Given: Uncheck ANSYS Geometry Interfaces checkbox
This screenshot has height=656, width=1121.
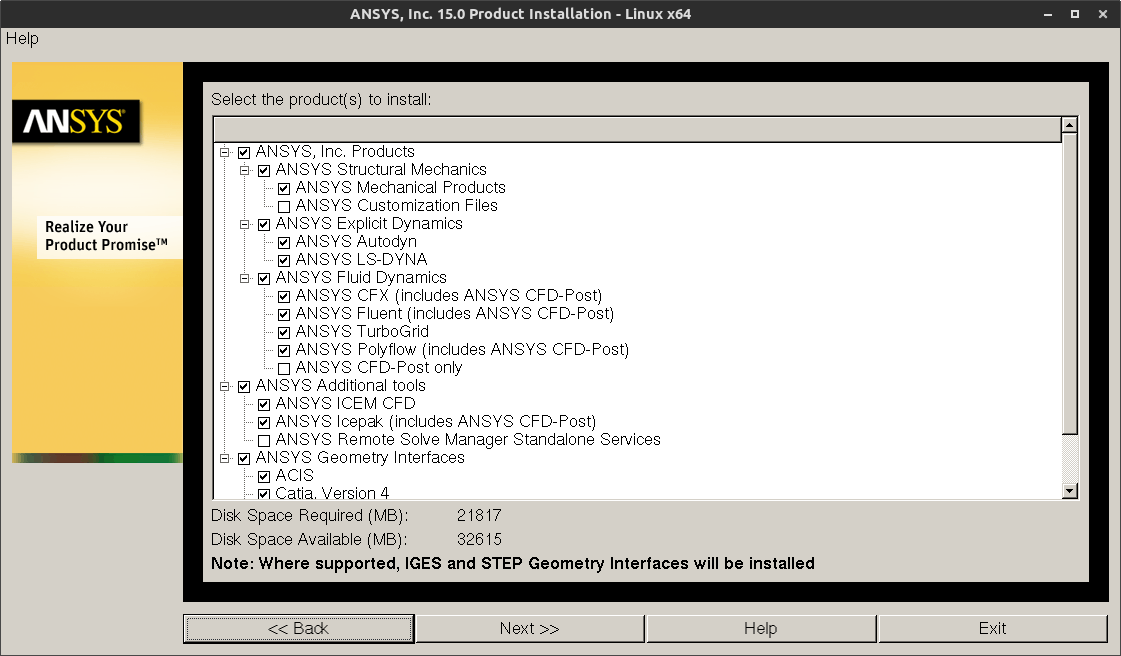Looking at the screenshot, I should click(244, 458).
